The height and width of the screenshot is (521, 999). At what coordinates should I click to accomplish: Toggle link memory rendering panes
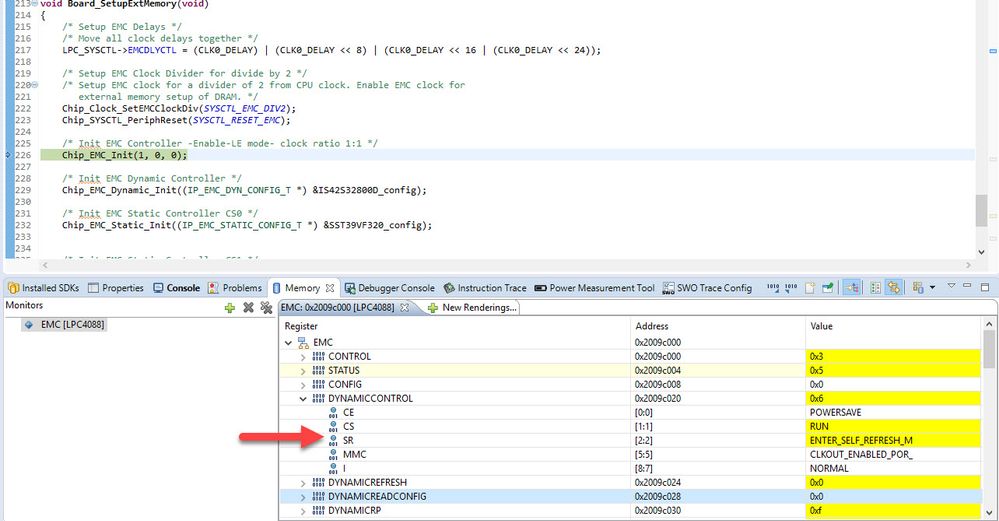tap(894, 288)
